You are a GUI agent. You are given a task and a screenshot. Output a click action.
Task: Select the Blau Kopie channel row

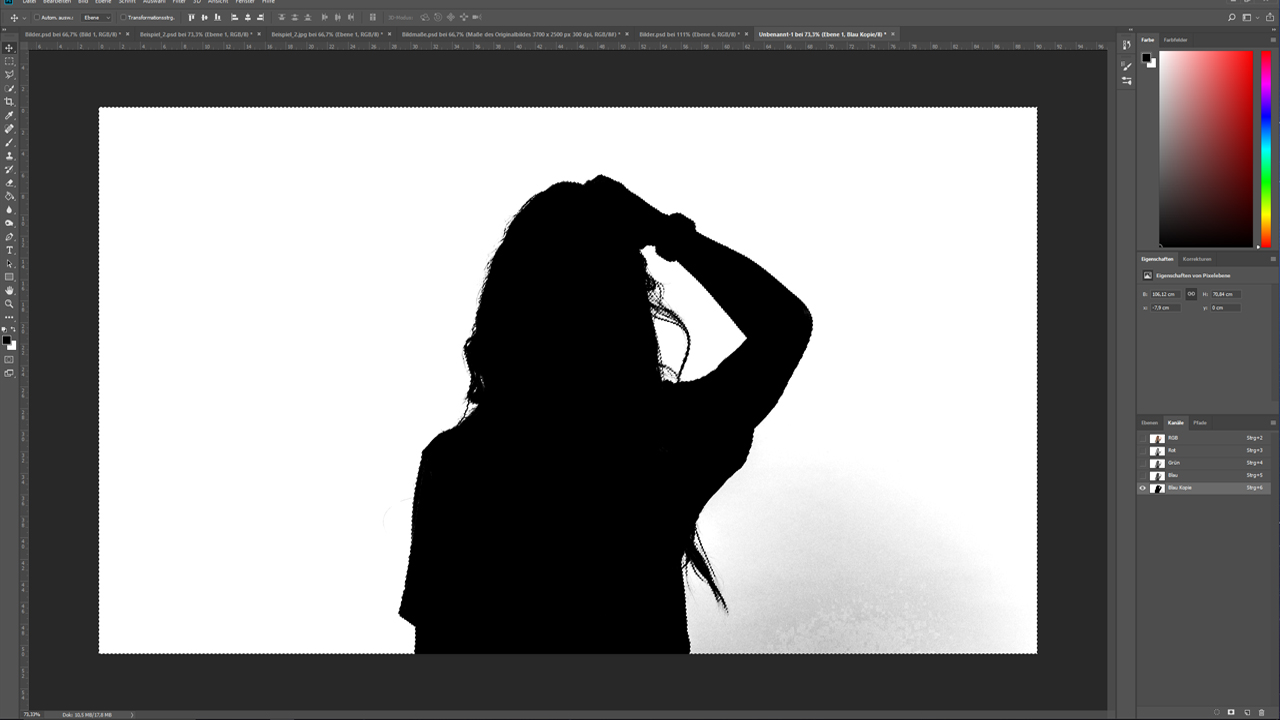pos(1206,488)
